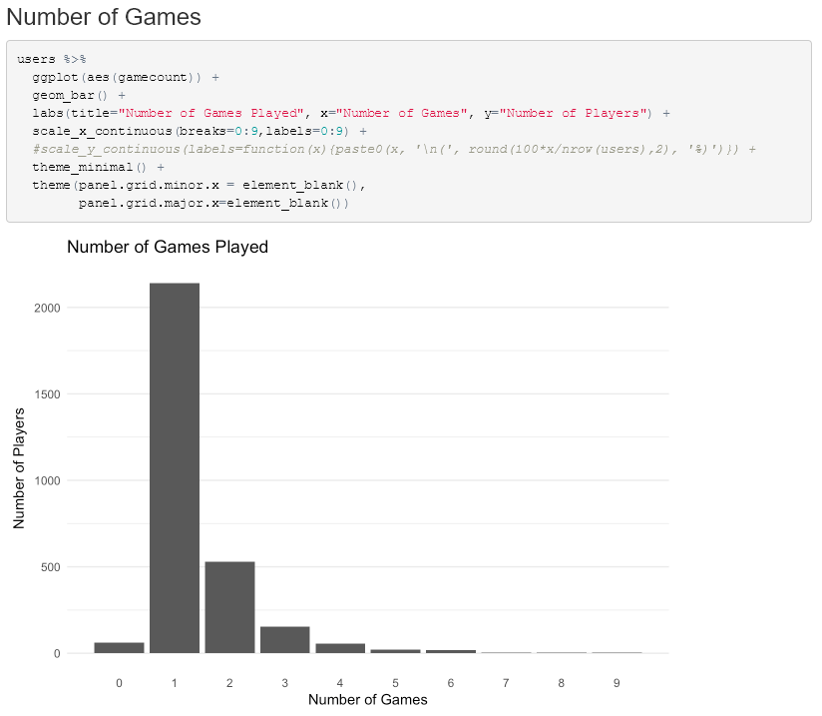Click the 2000 y-axis tick label
This screenshot has width=822, height=716.
click(47, 308)
